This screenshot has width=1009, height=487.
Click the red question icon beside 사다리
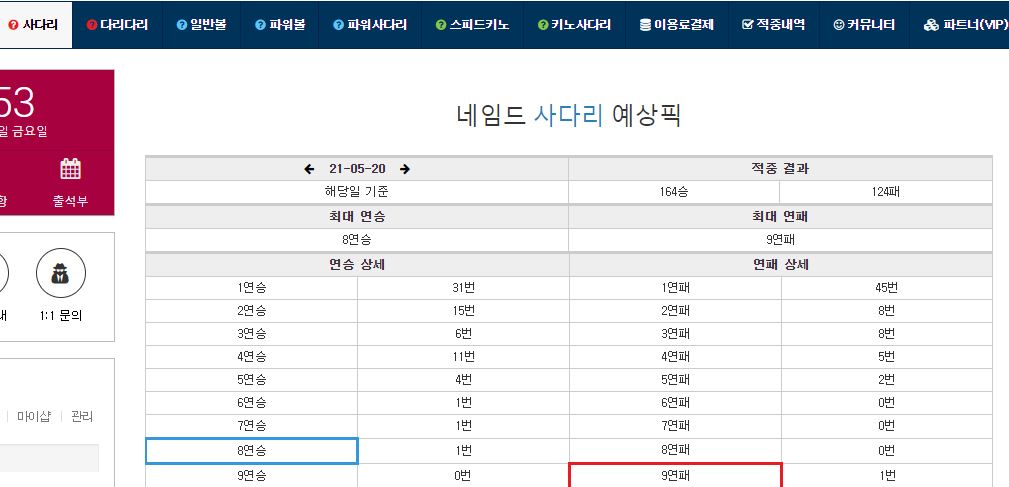click(x=13, y=25)
